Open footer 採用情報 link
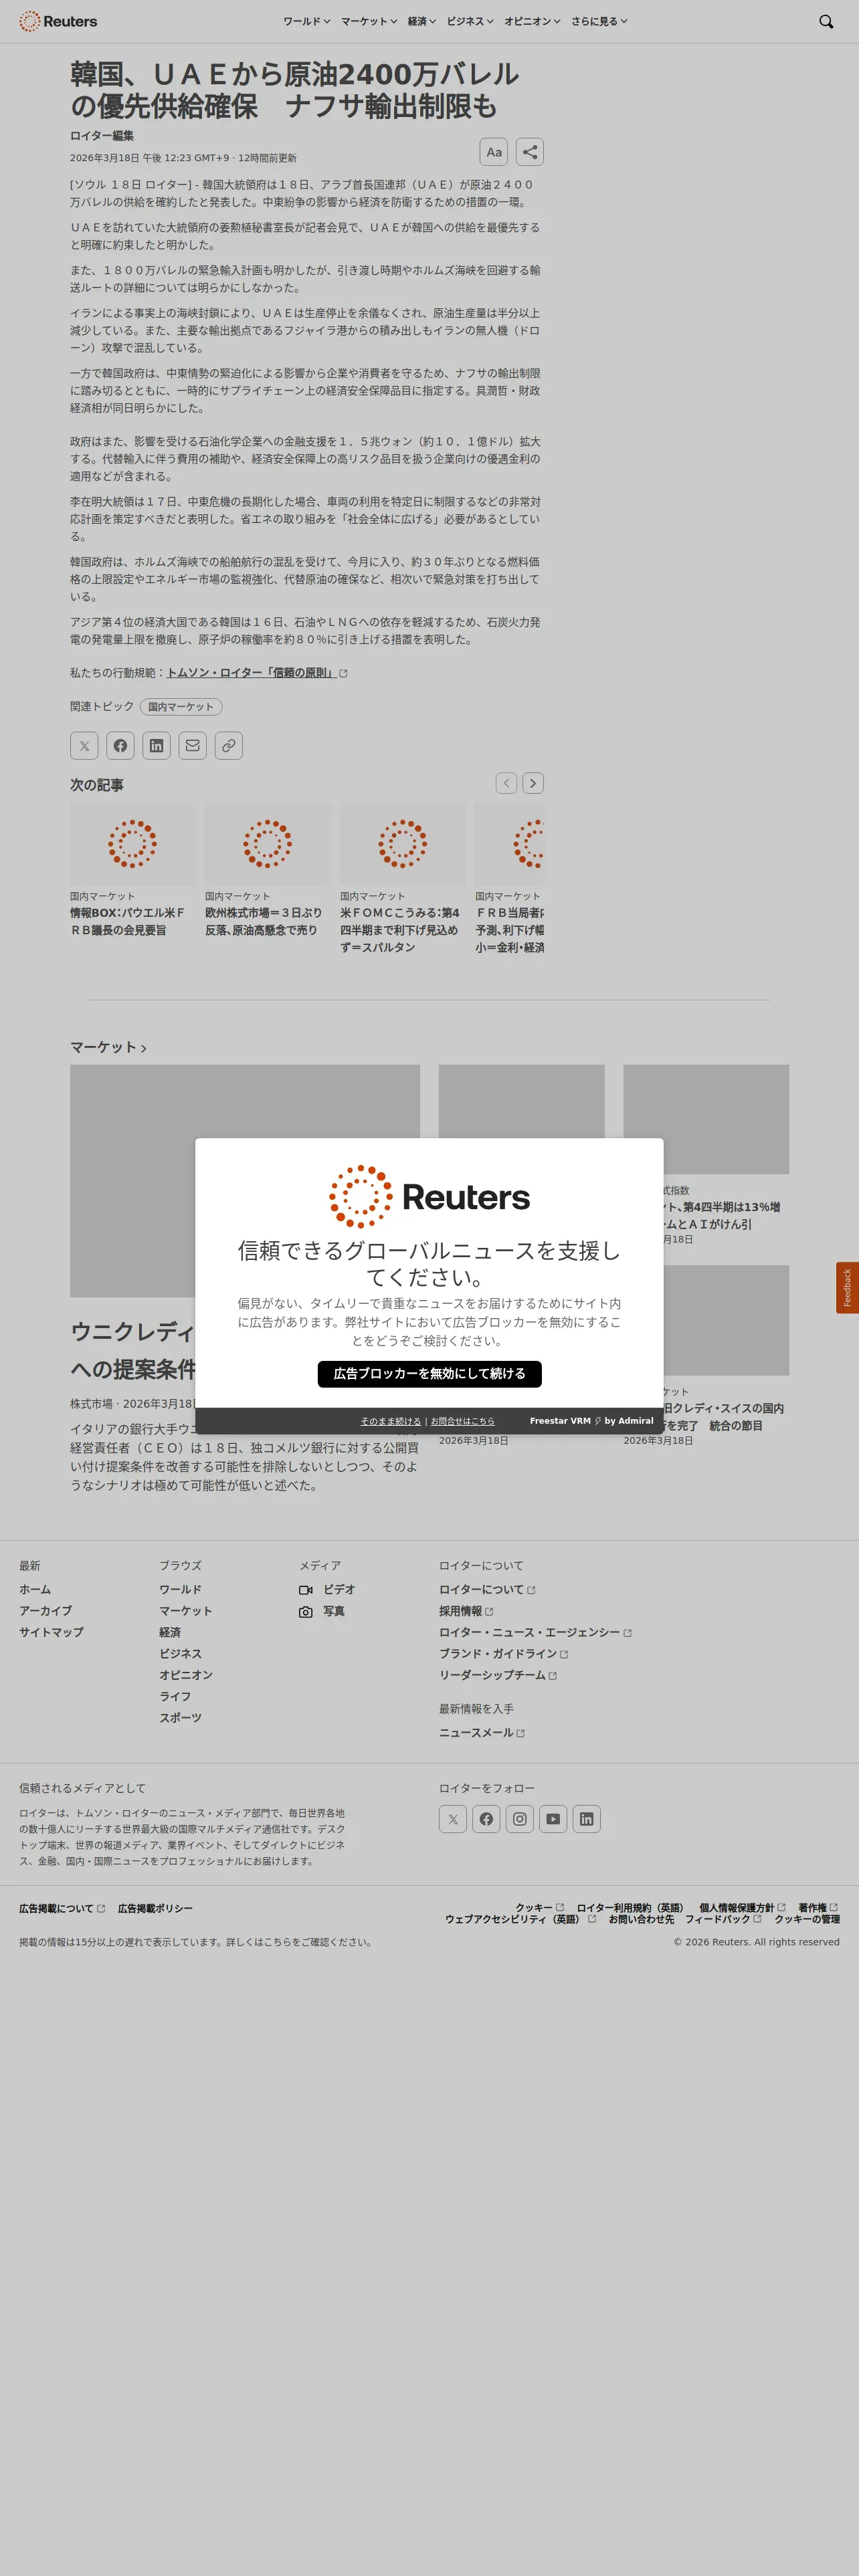 pyautogui.click(x=466, y=1611)
